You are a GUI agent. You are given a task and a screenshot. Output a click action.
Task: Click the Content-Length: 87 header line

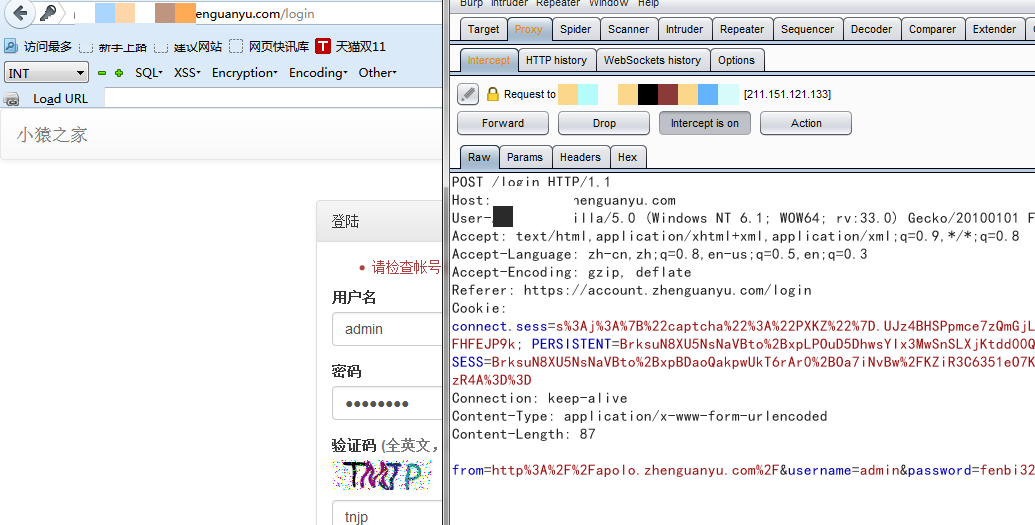(523, 434)
